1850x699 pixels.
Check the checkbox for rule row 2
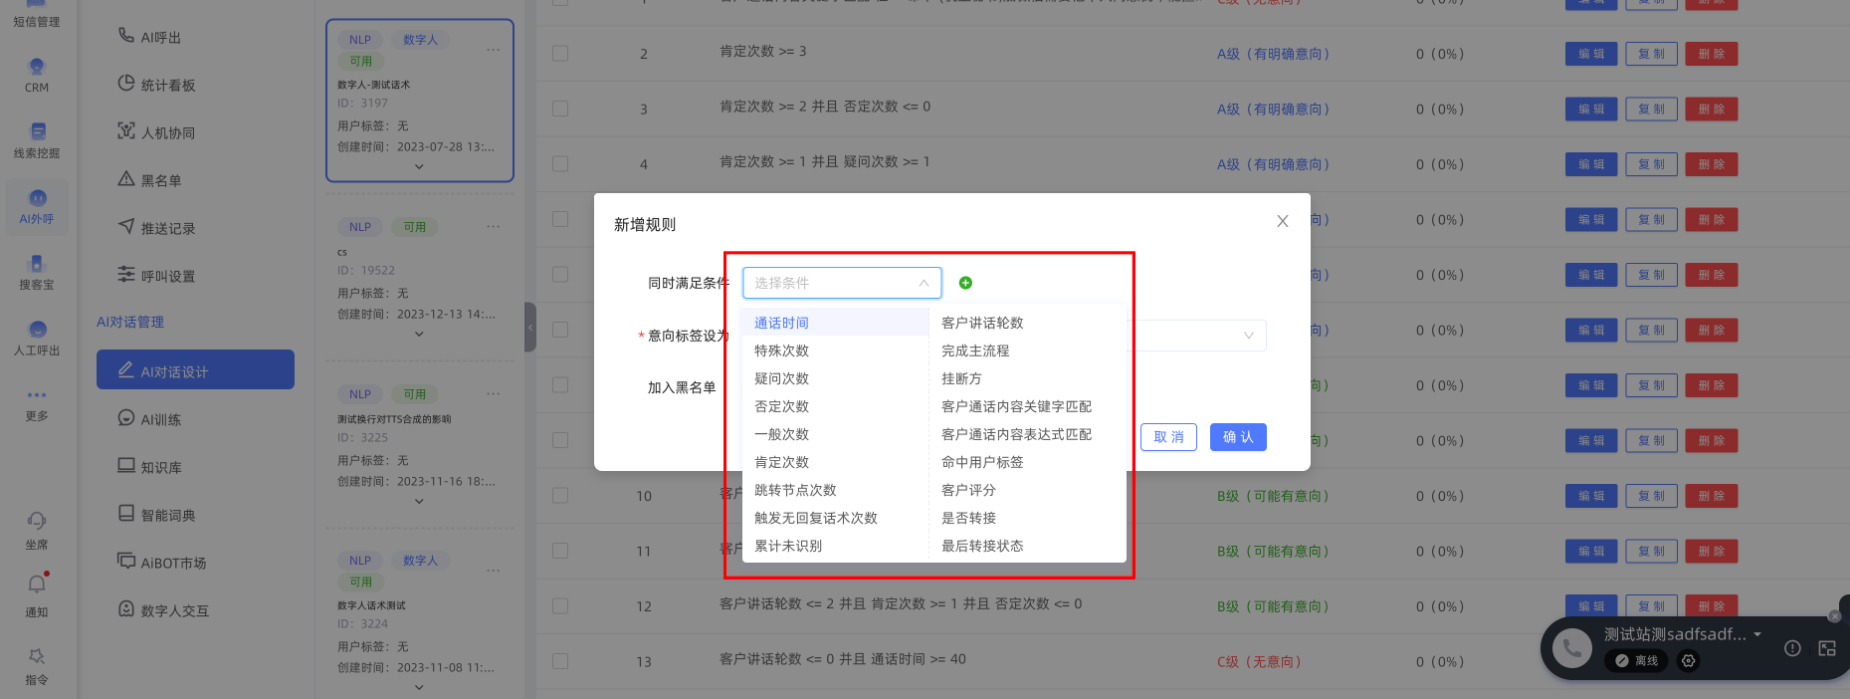(x=560, y=53)
